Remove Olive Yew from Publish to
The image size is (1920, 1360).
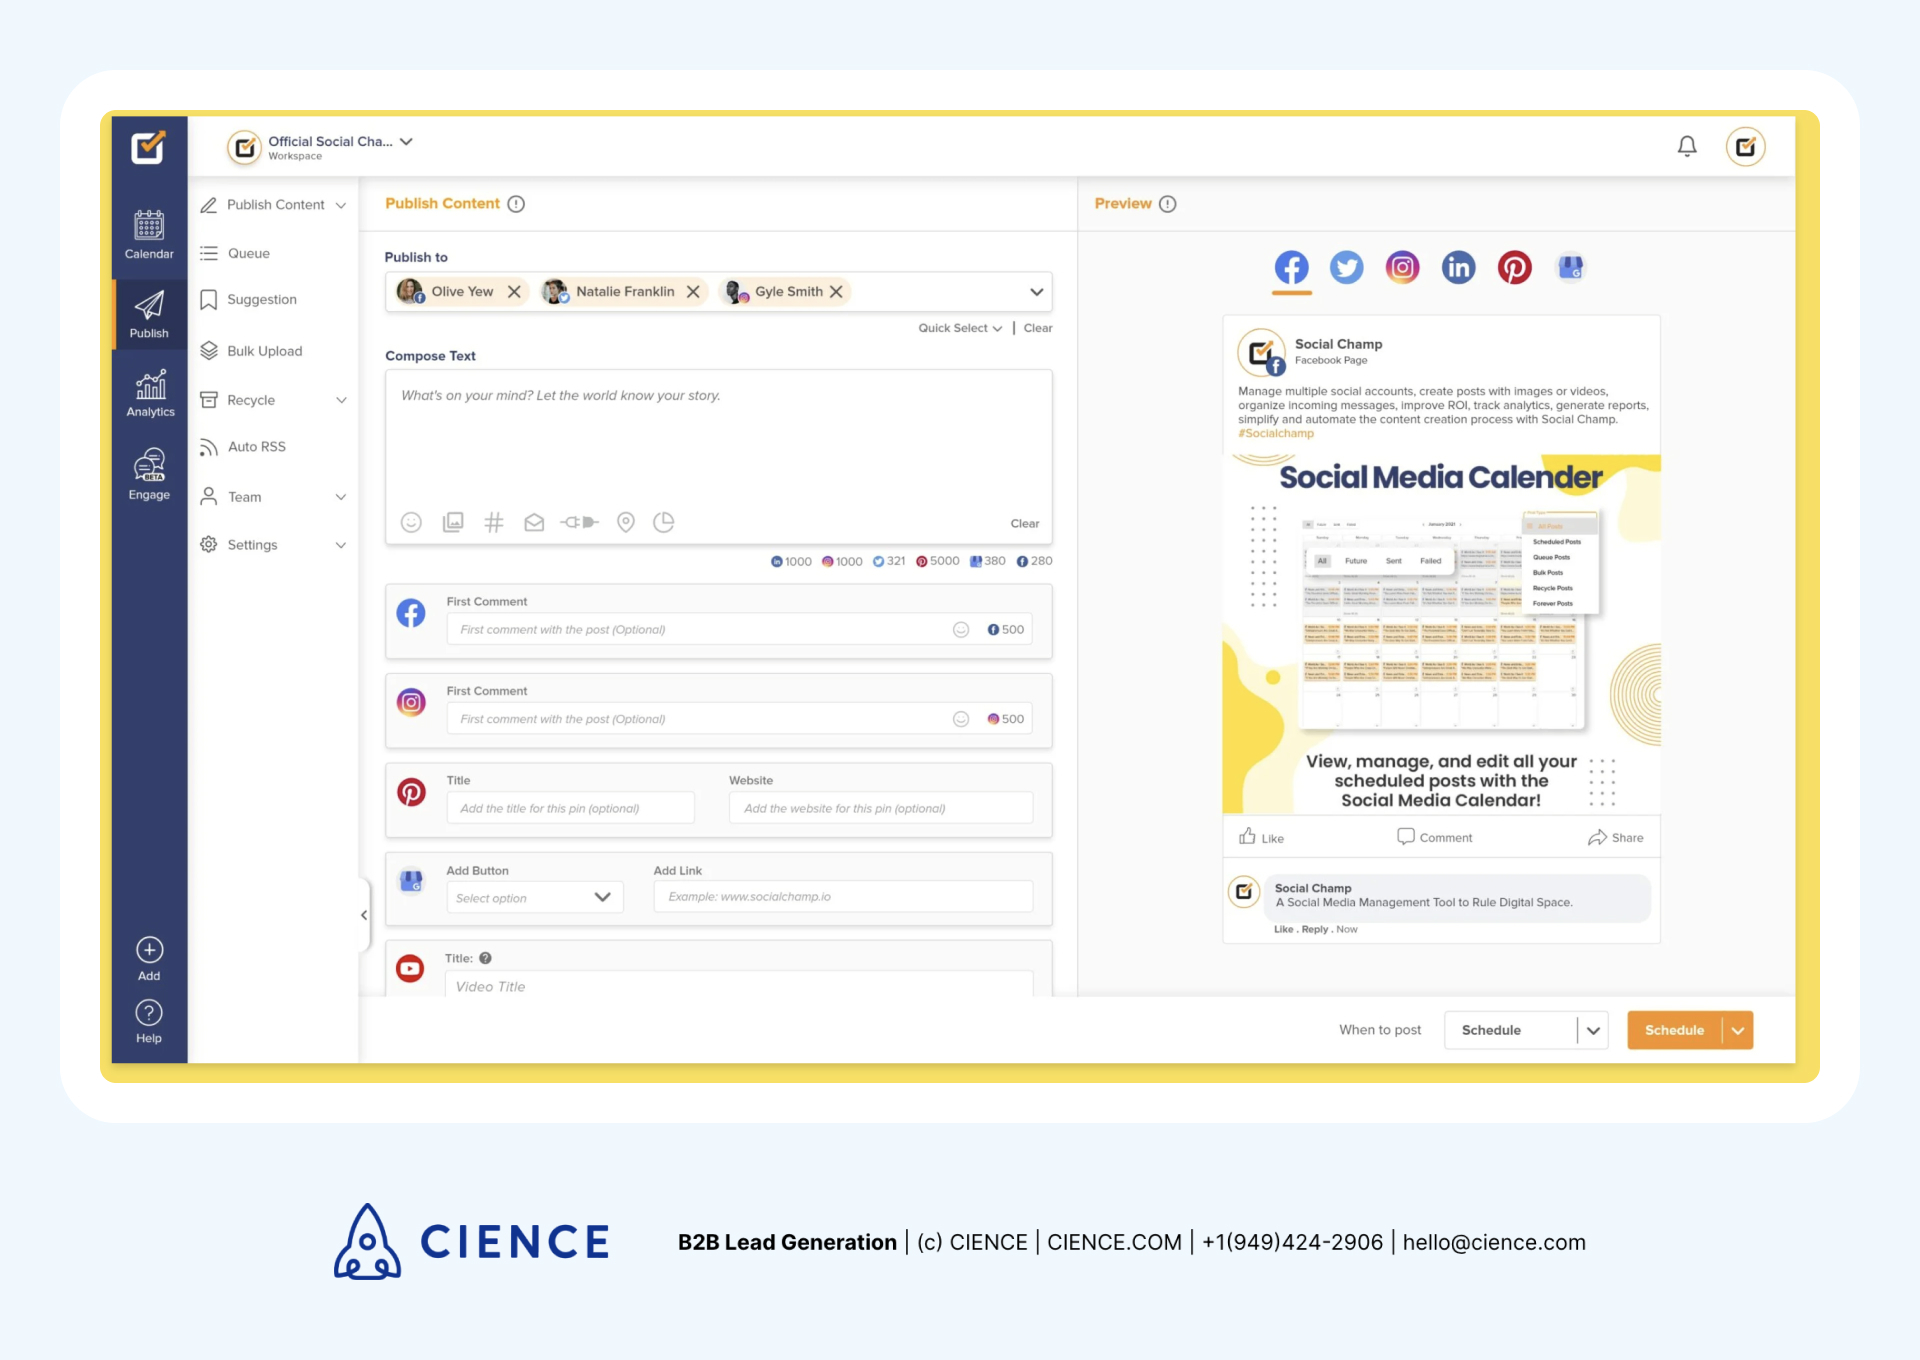click(514, 292)
